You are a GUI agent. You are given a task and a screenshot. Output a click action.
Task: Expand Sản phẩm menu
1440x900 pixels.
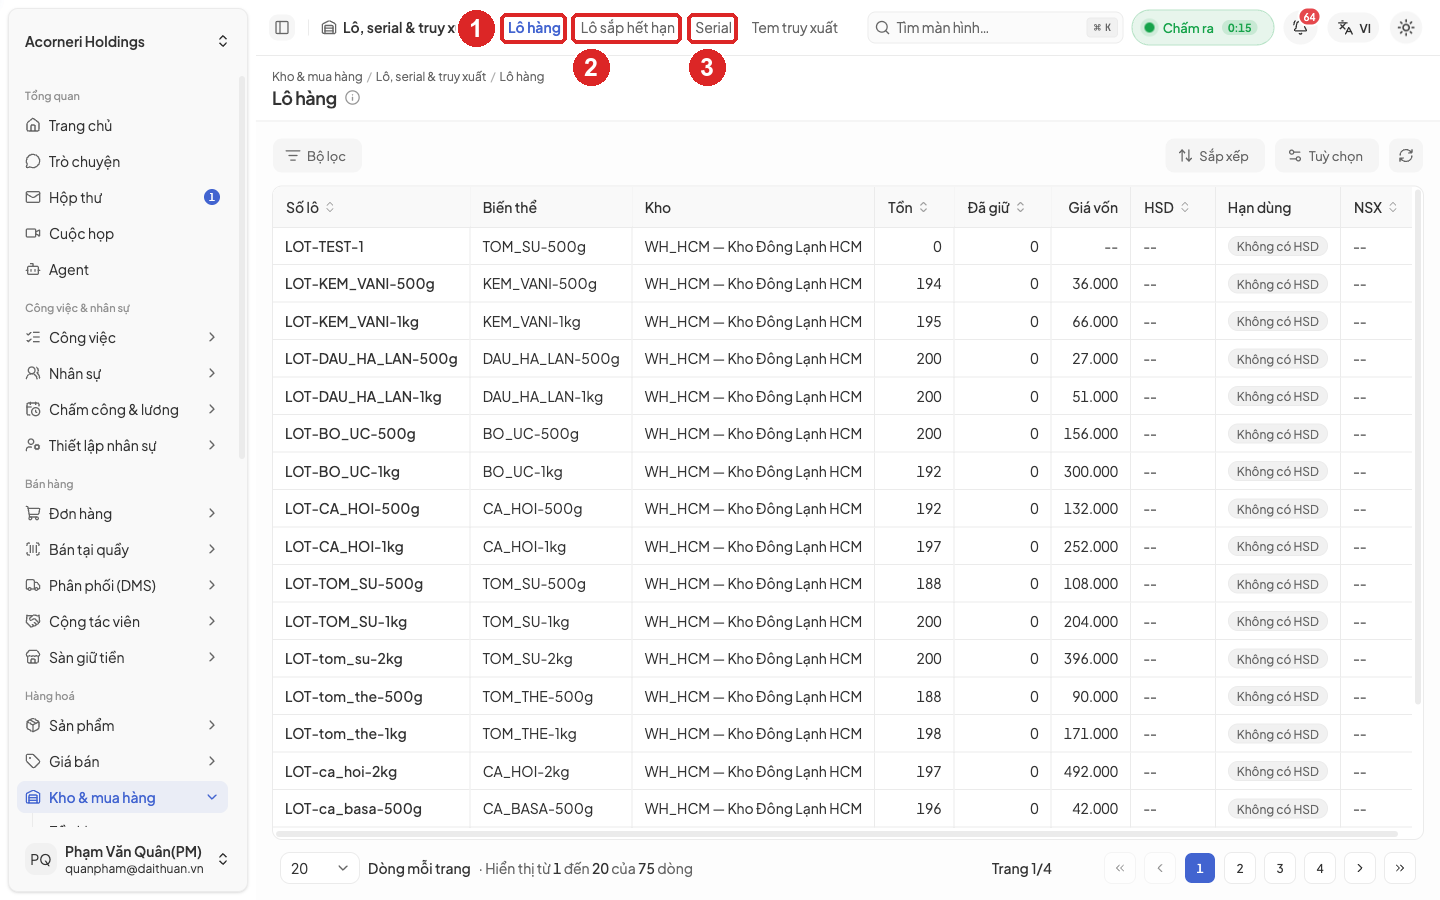(x=124, y=726)
